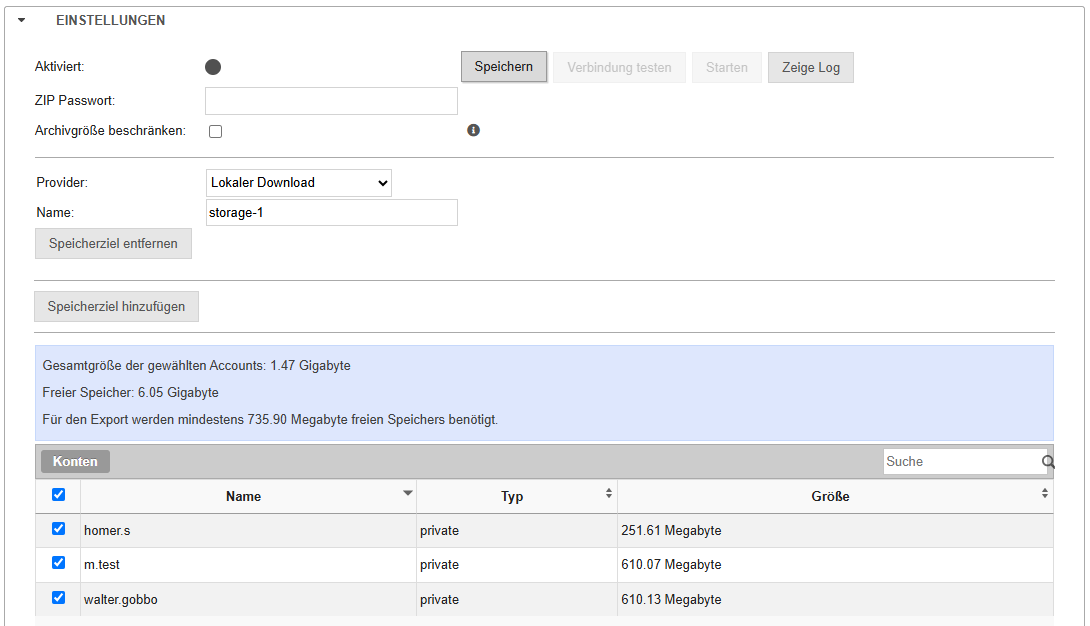Deselect the walter.gobbo account checkbox
This screenshot has height=626, width=1090.
click(x=58, y=598)
